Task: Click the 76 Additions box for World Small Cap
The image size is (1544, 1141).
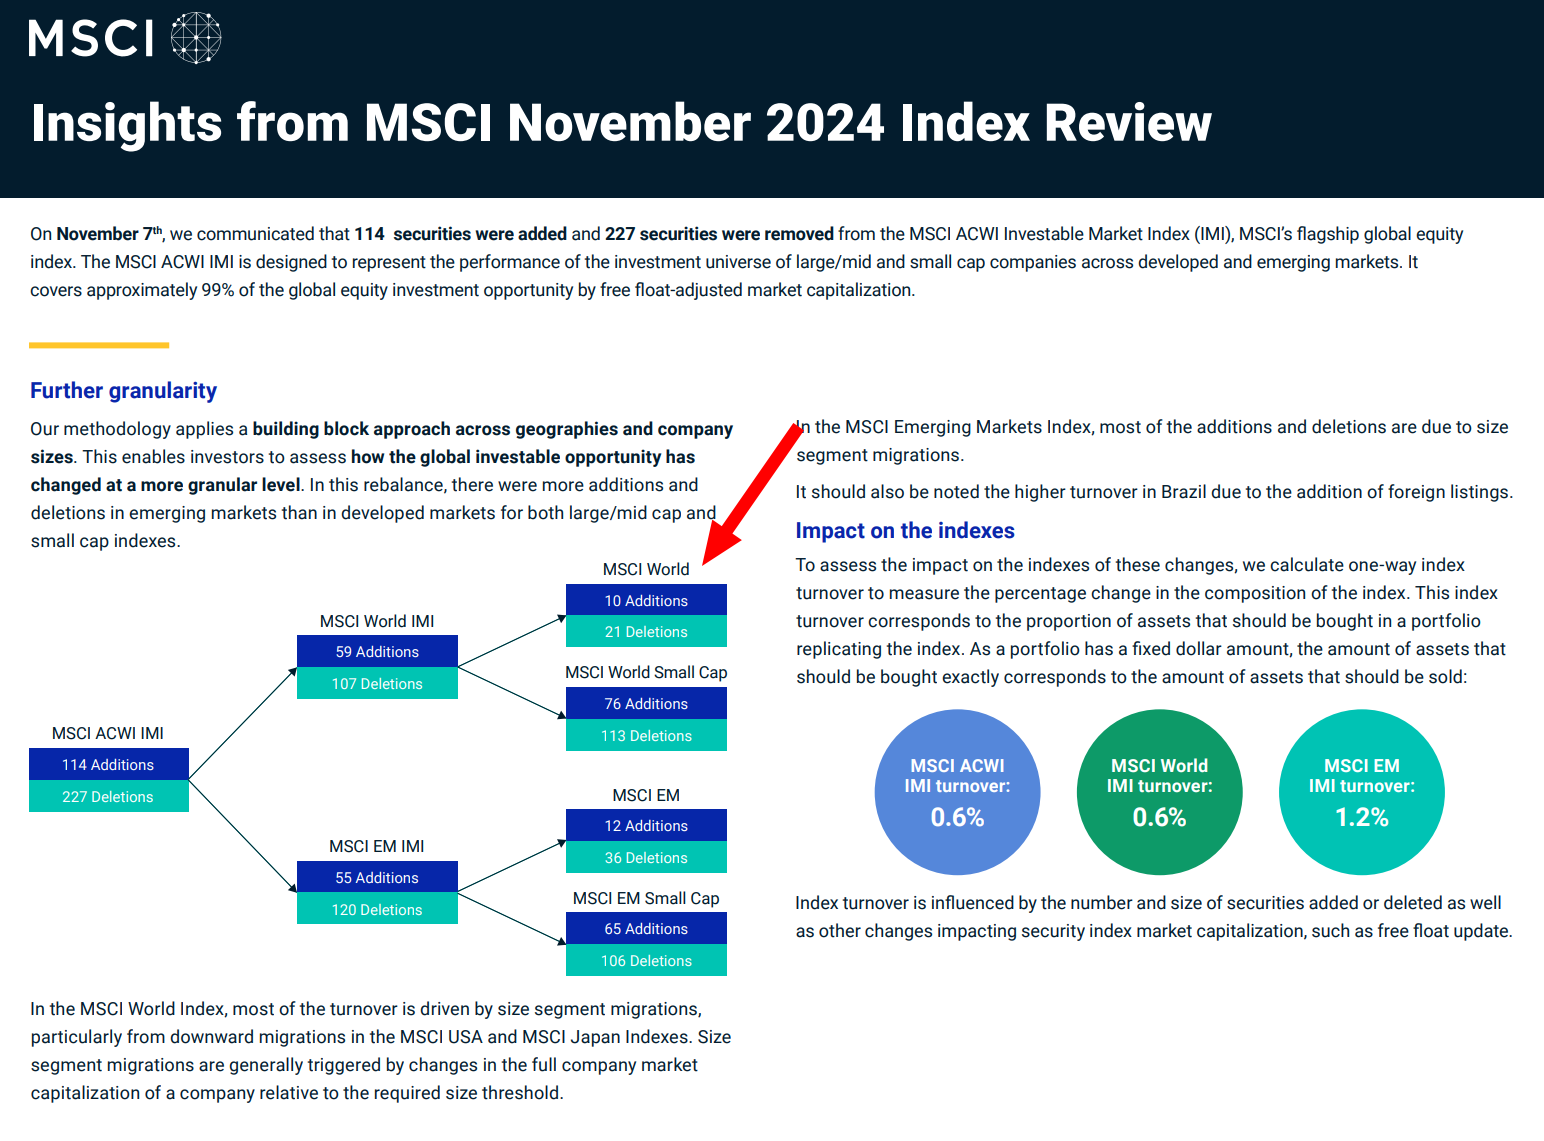Action: 646,704
